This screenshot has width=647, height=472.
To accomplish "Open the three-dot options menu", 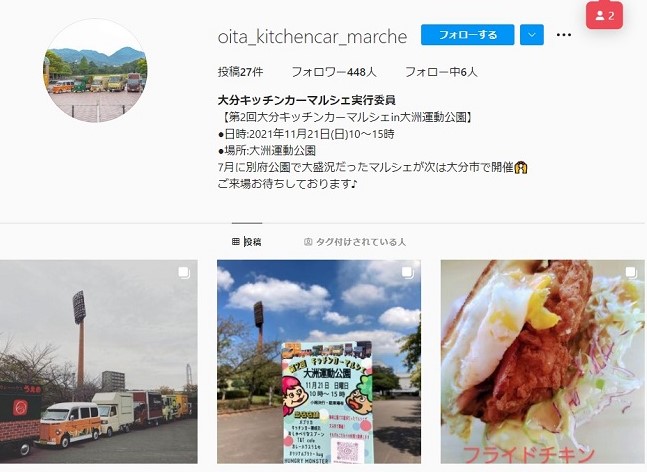I will click(564, 35).
